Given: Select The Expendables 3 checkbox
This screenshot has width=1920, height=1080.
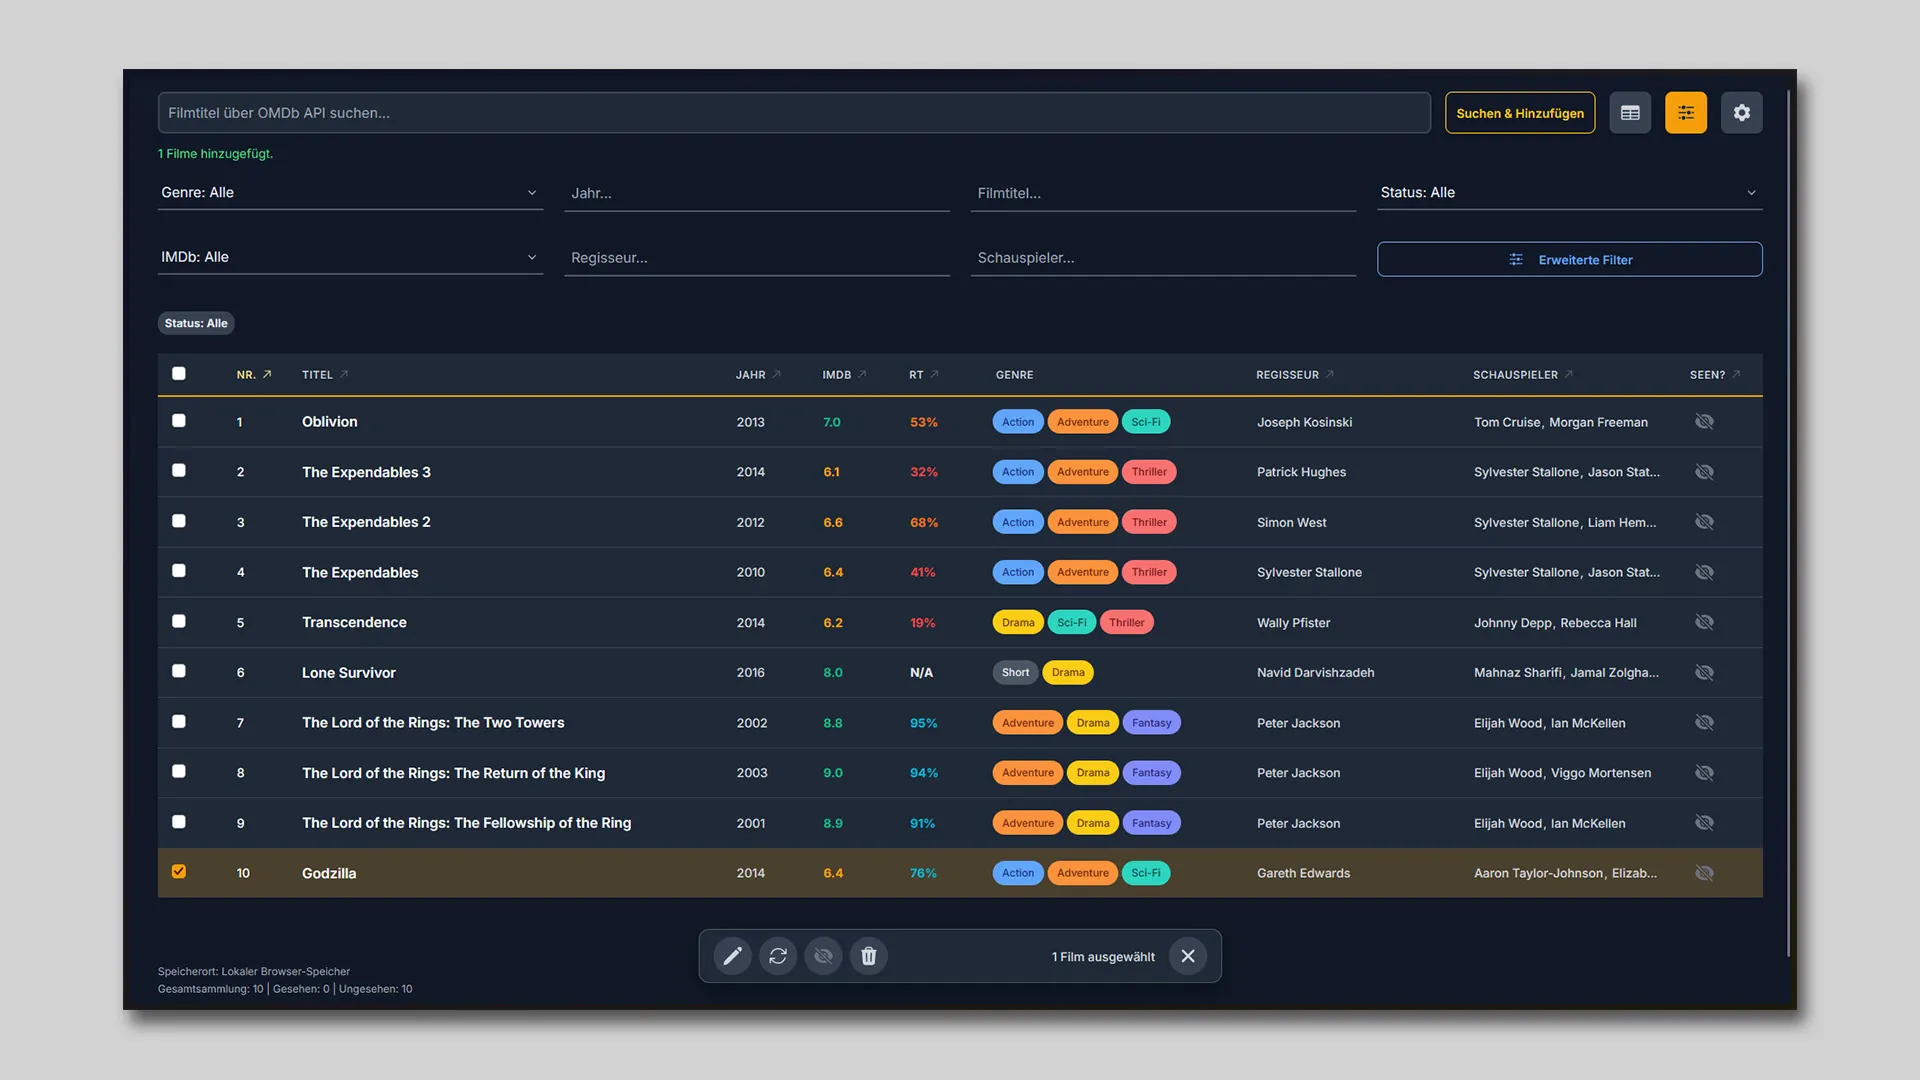Looking at the screenshot, I should tap(179, 470).
